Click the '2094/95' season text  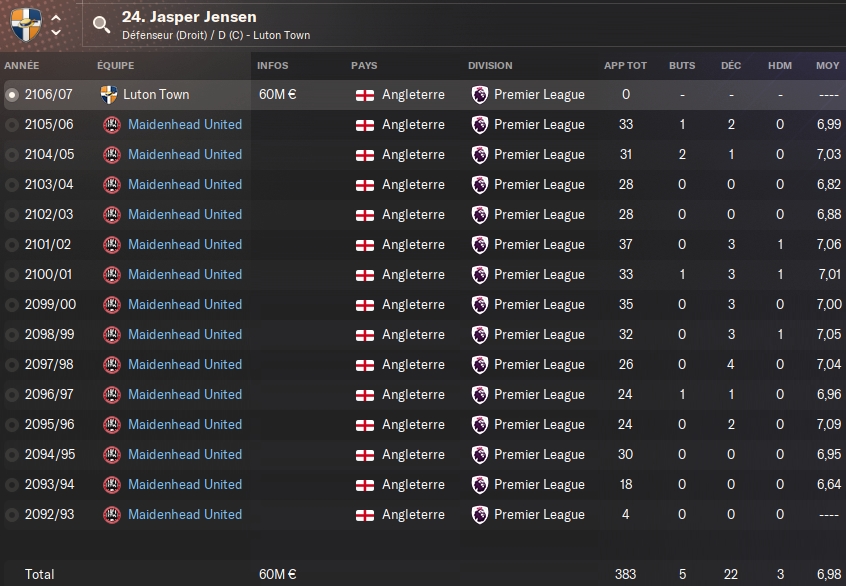[x=50, y=454]
